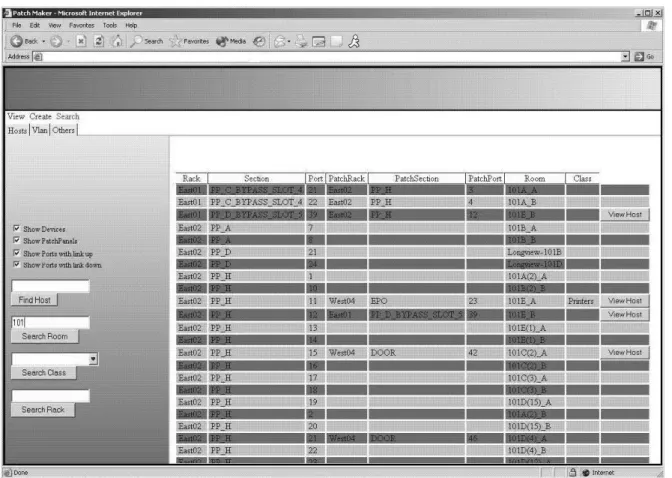Image resolution: width=672 pixels, height=478 pixels.
Task: Open the Favorites menu
Action: (x=81, y=25)
